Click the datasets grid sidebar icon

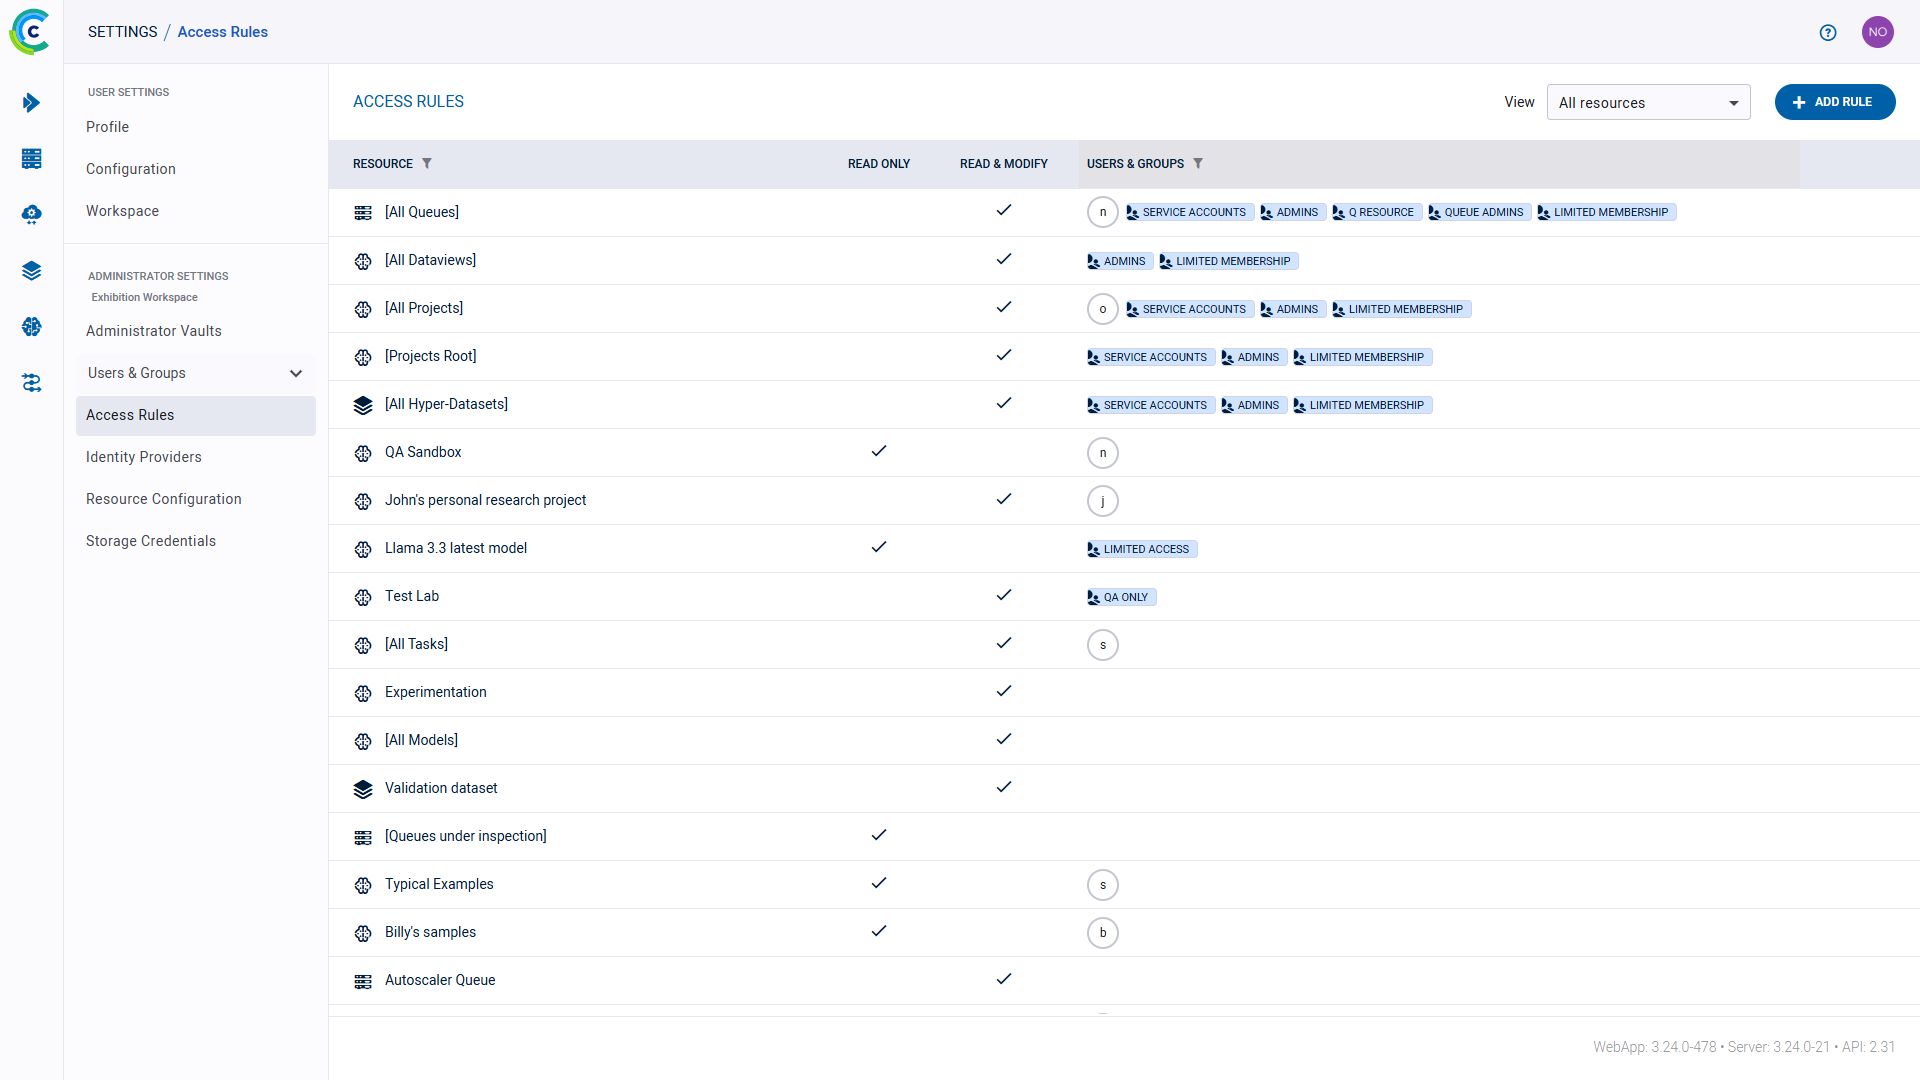(31, 159)
